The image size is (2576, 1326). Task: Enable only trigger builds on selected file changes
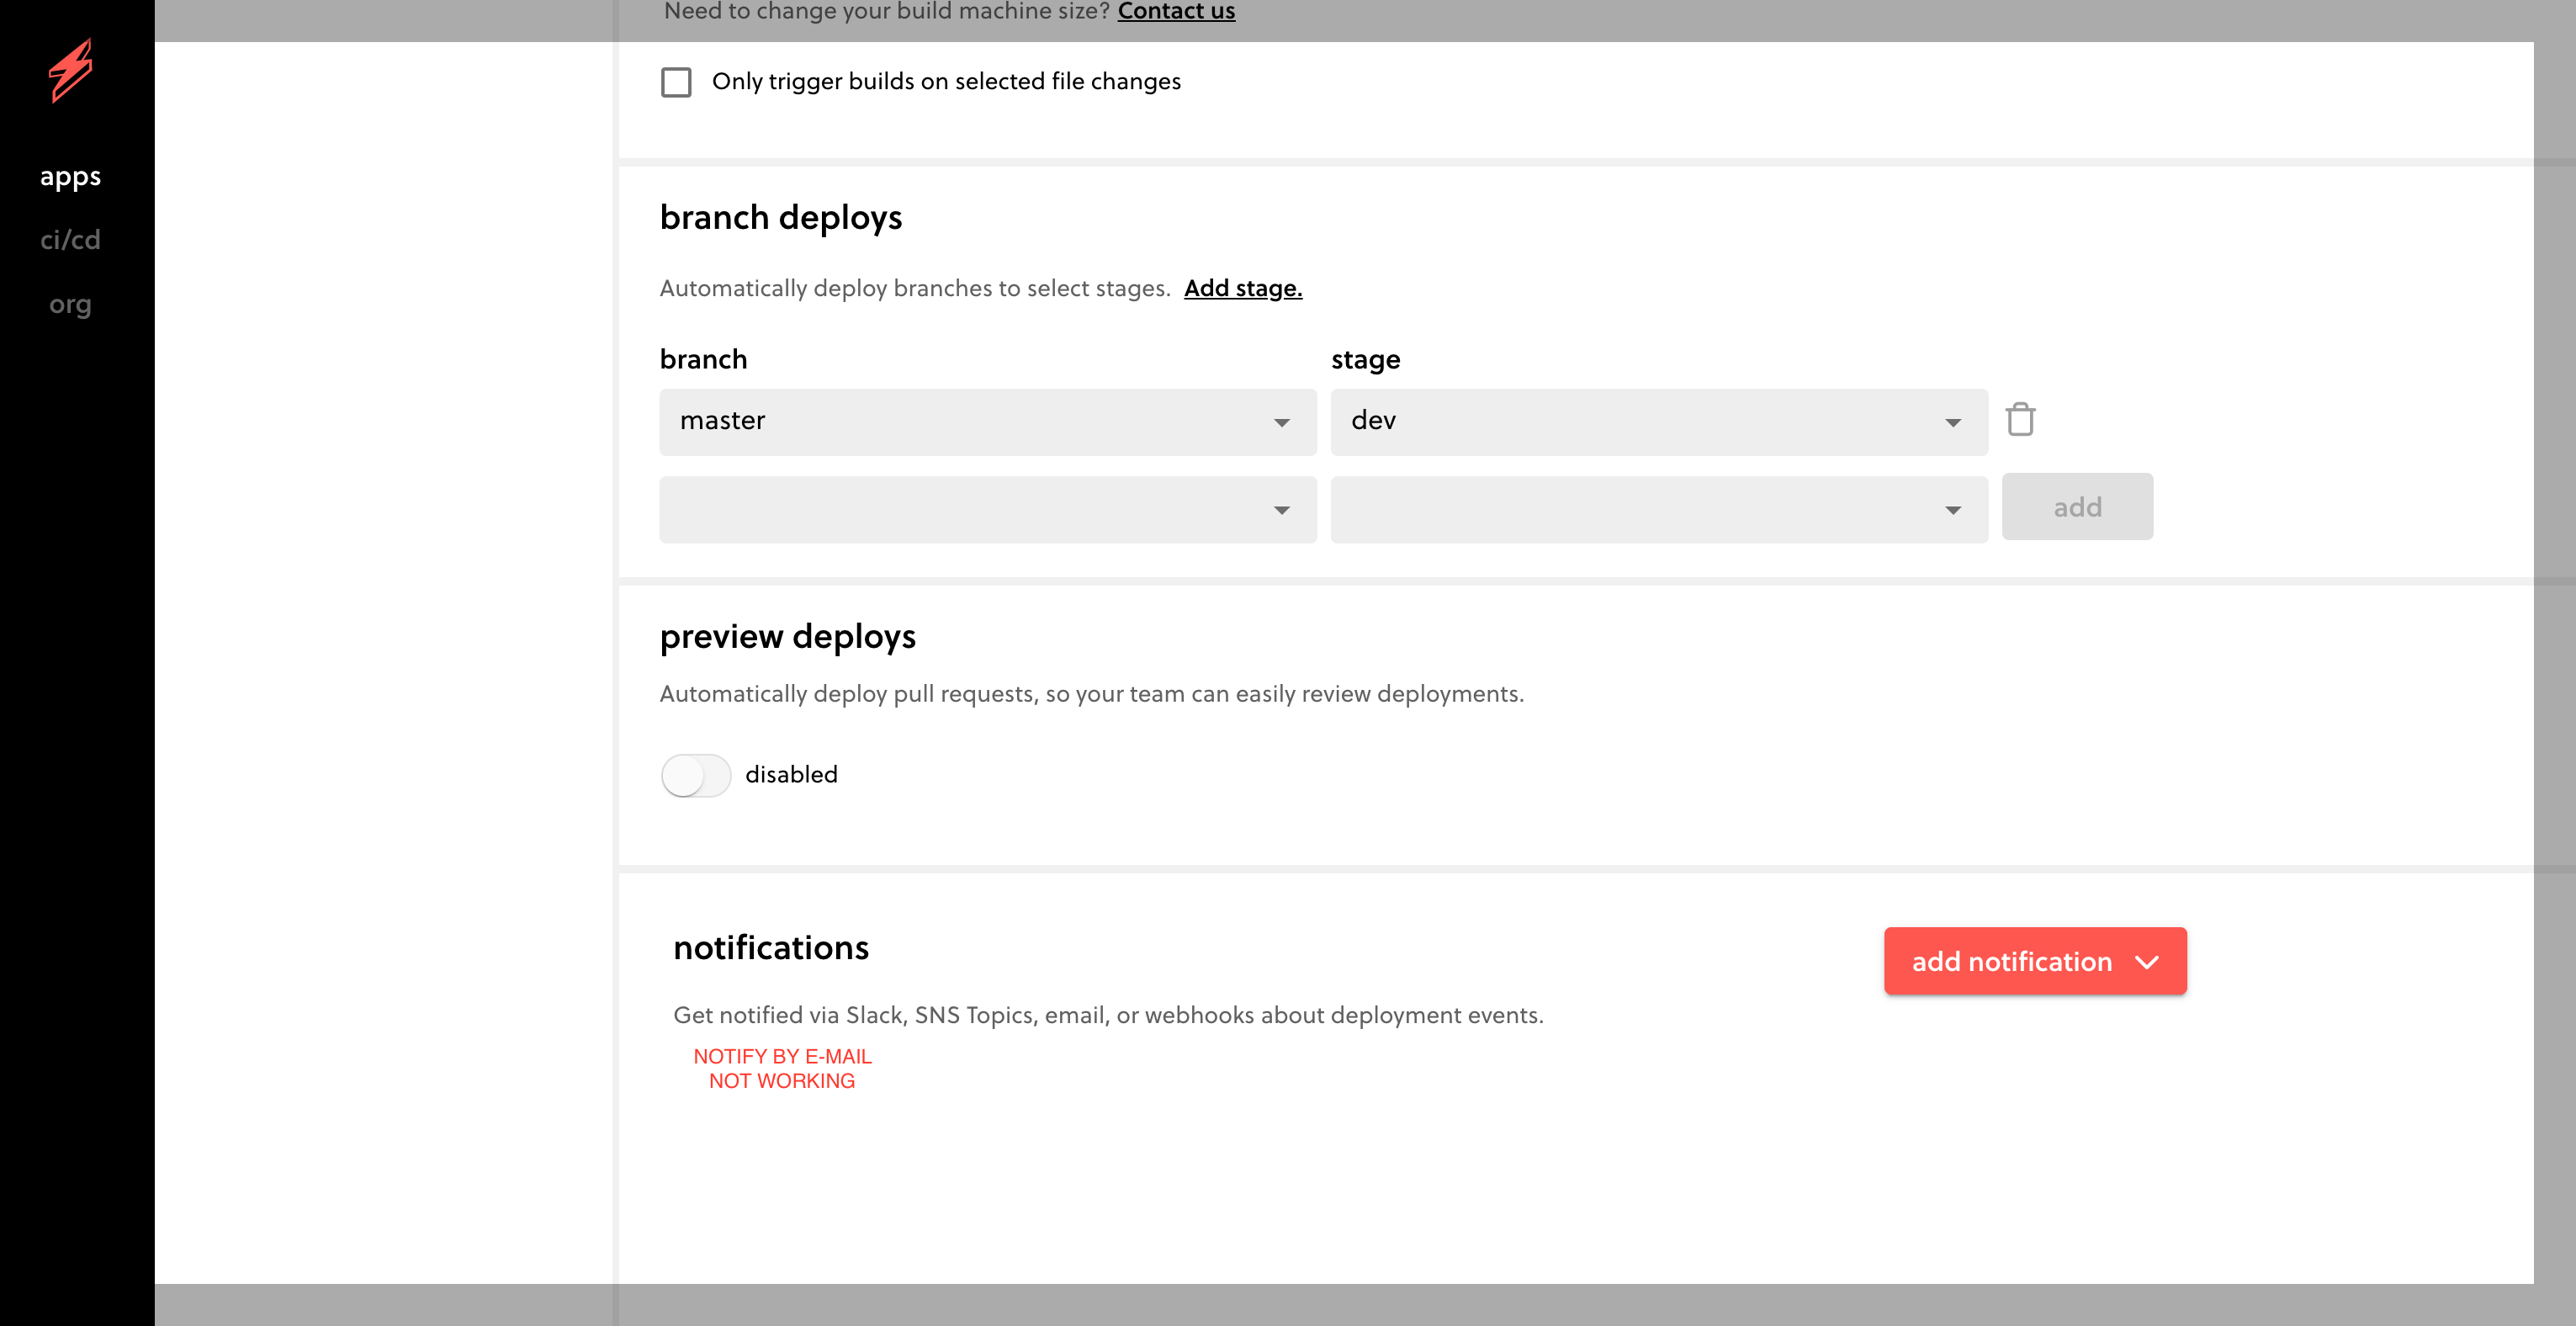(x=676, y=82)
